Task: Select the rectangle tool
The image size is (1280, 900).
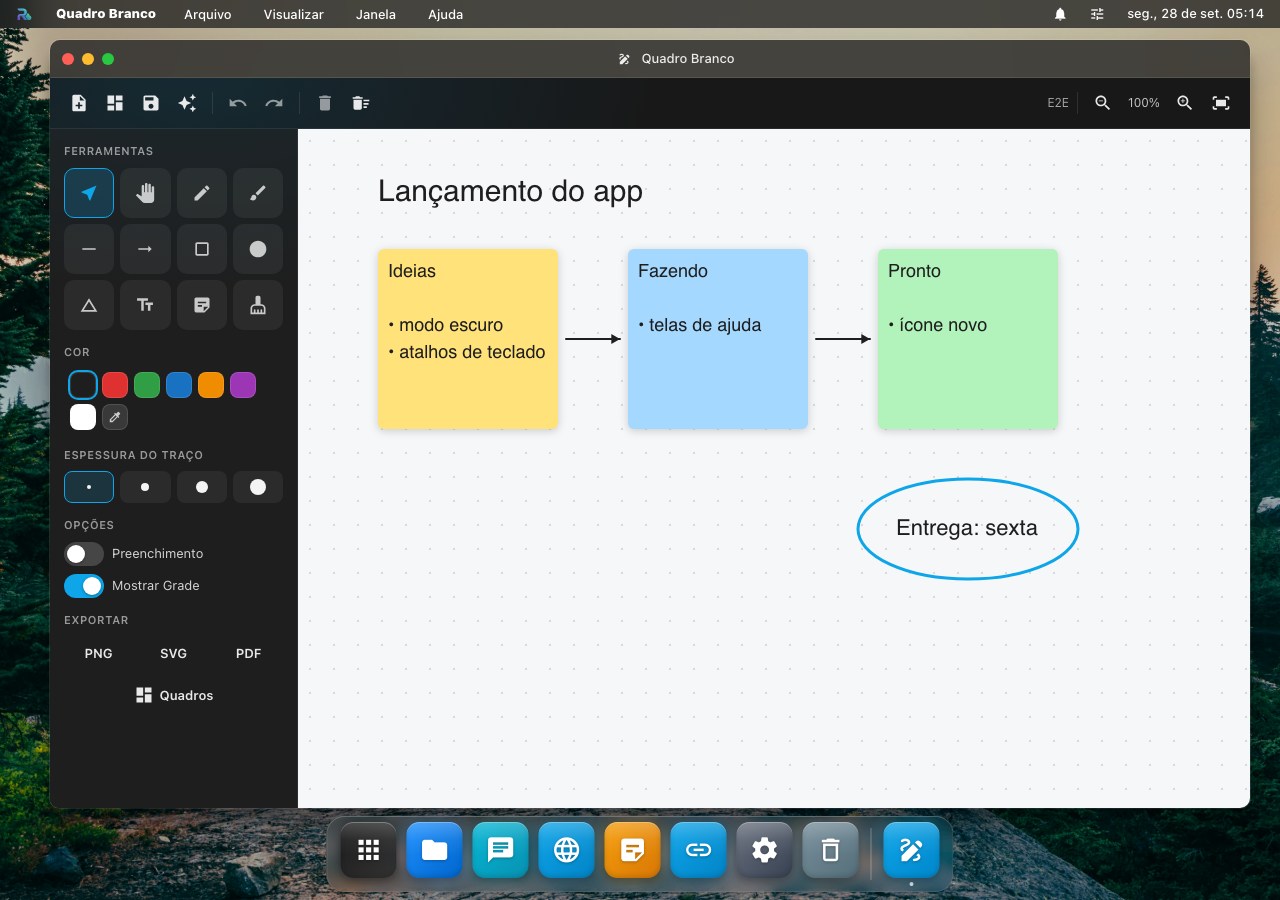Action: click(x=202, y=249)
